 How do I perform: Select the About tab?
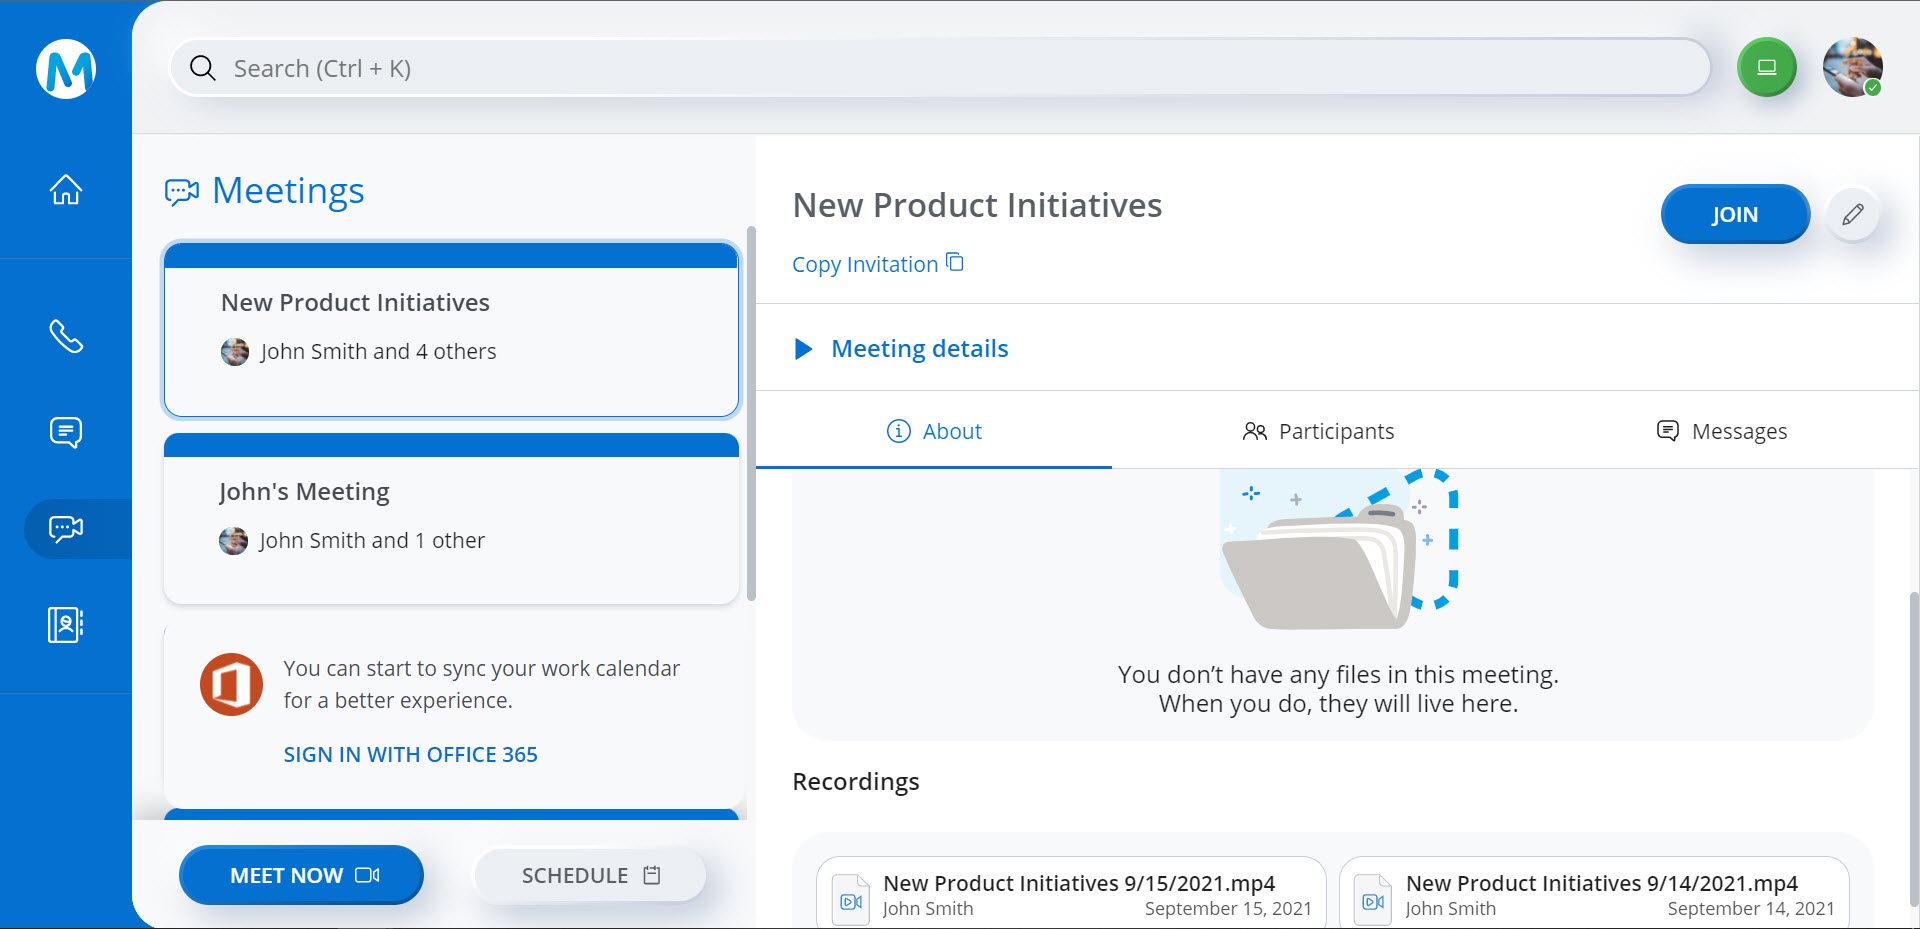(934, 431)
